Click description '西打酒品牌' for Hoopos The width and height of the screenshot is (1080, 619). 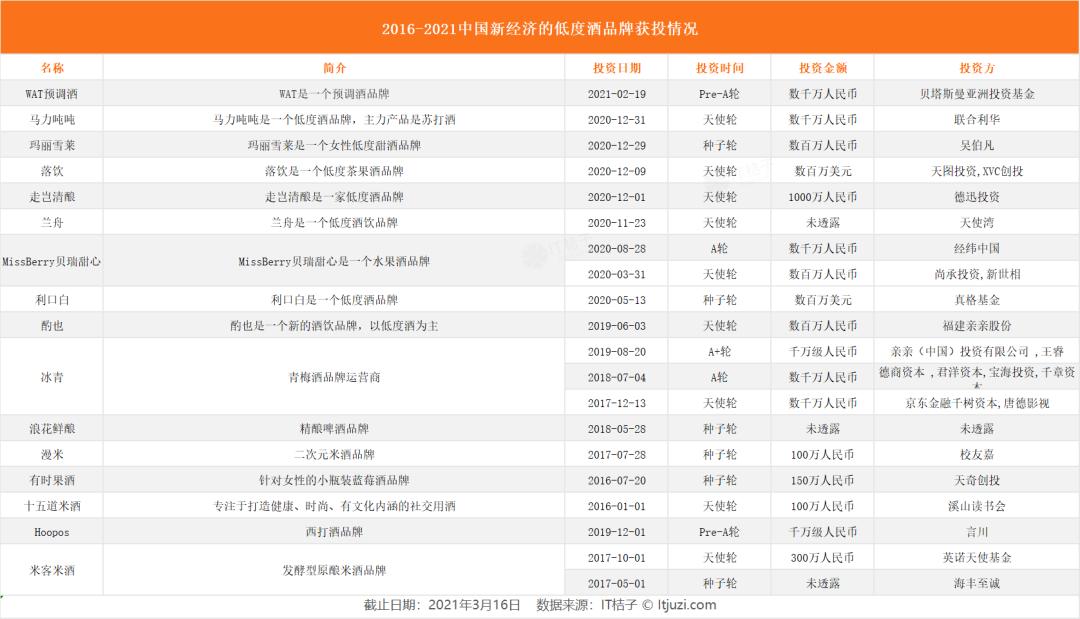click(x=334, y=532)
